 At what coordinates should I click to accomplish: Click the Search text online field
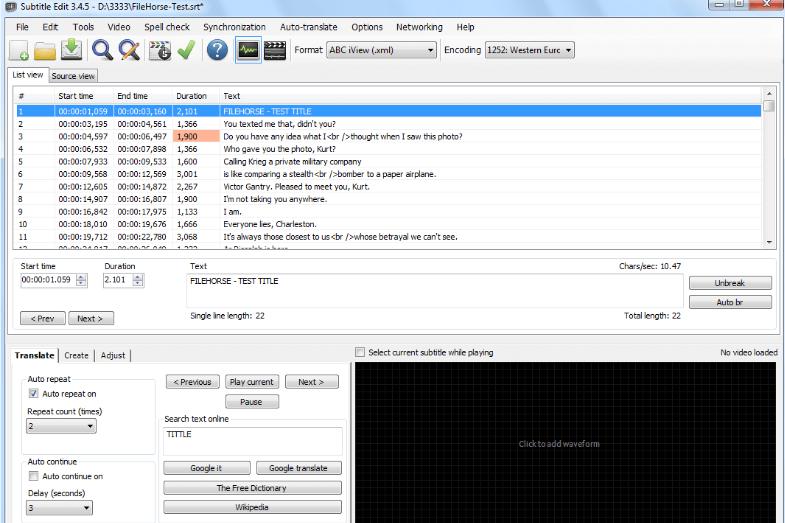pyautogui.click(x=253, y=441)
